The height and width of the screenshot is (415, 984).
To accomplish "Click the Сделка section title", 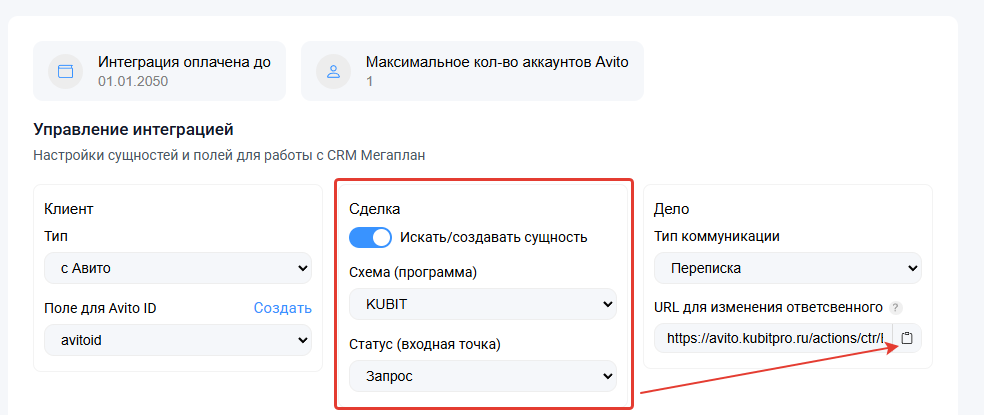I will [375, 209].
